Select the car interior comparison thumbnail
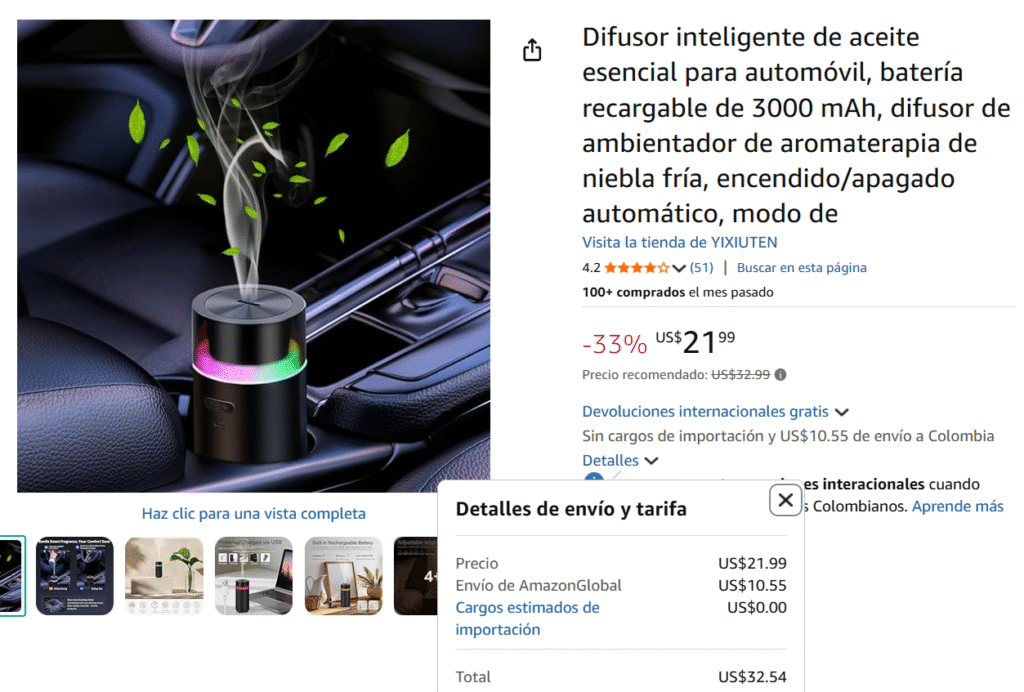This screenshot has width=1024, height=692. pyautogui.click(x=74, y=576)
